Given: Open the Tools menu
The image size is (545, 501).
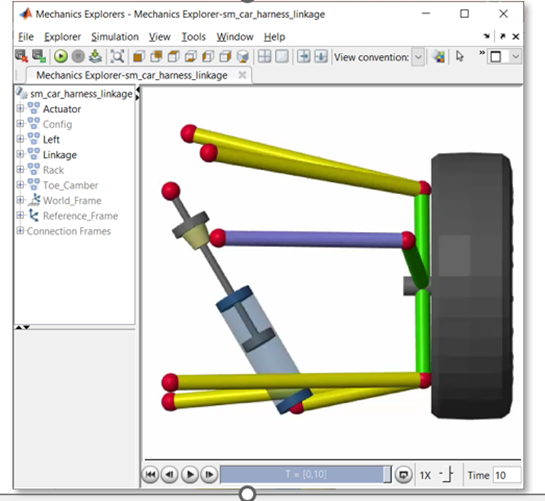Looking at the screenshot, I should [x=193, y=37].
